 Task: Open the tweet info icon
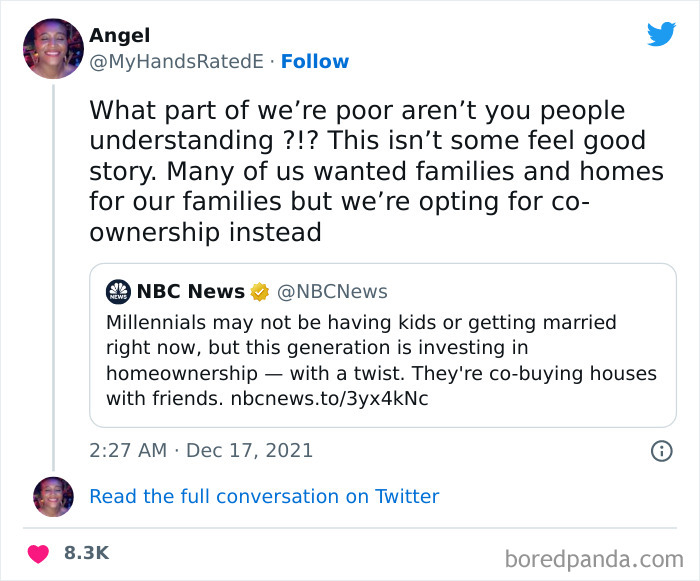point(661,451)
